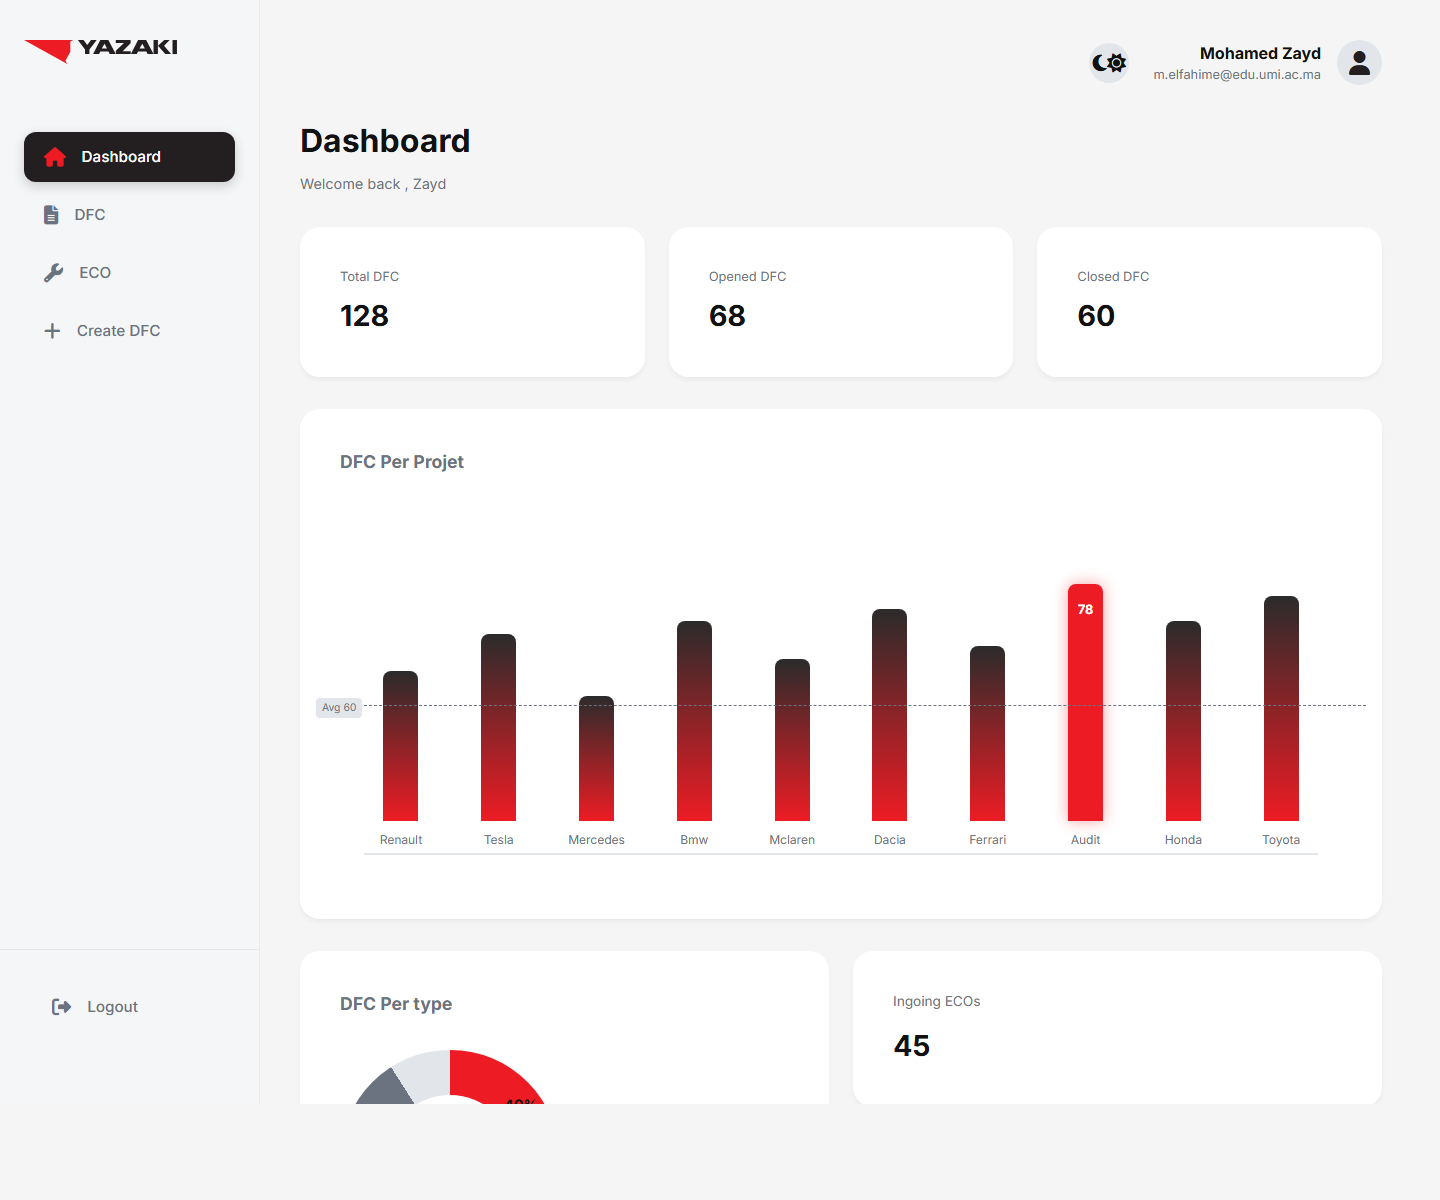The height and width of the screenshot is (1200, 1440).
Task: Open the ECO section
Action: (129, 273)
